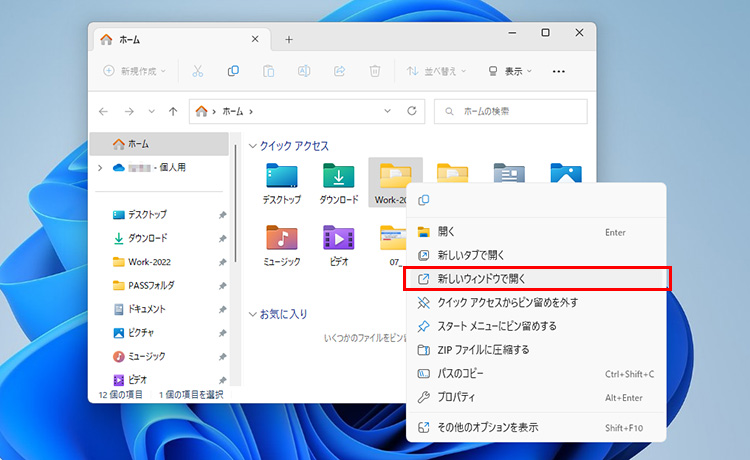Open デスクトップ folder icon in Quick access

(282, 176)
